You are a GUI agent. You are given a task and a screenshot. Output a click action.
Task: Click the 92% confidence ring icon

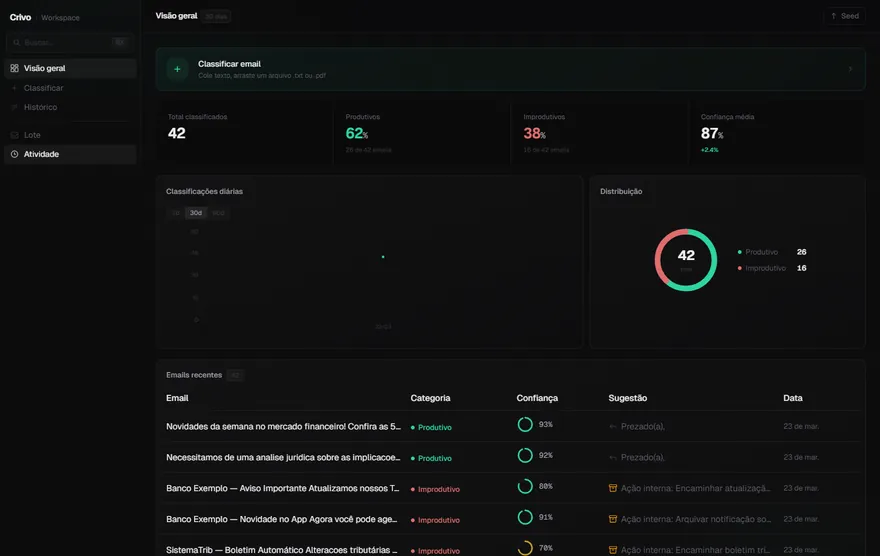click(525, 456)
